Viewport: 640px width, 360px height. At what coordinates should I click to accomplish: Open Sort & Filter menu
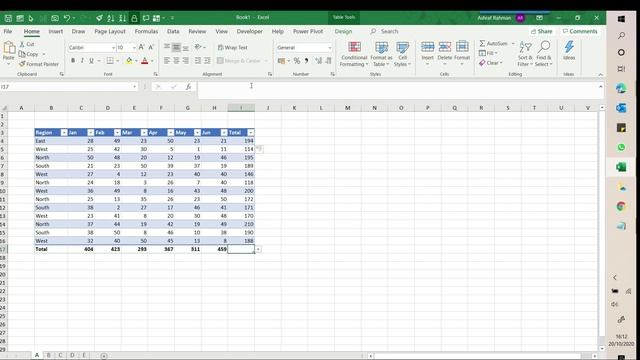(x=525, y=54)
